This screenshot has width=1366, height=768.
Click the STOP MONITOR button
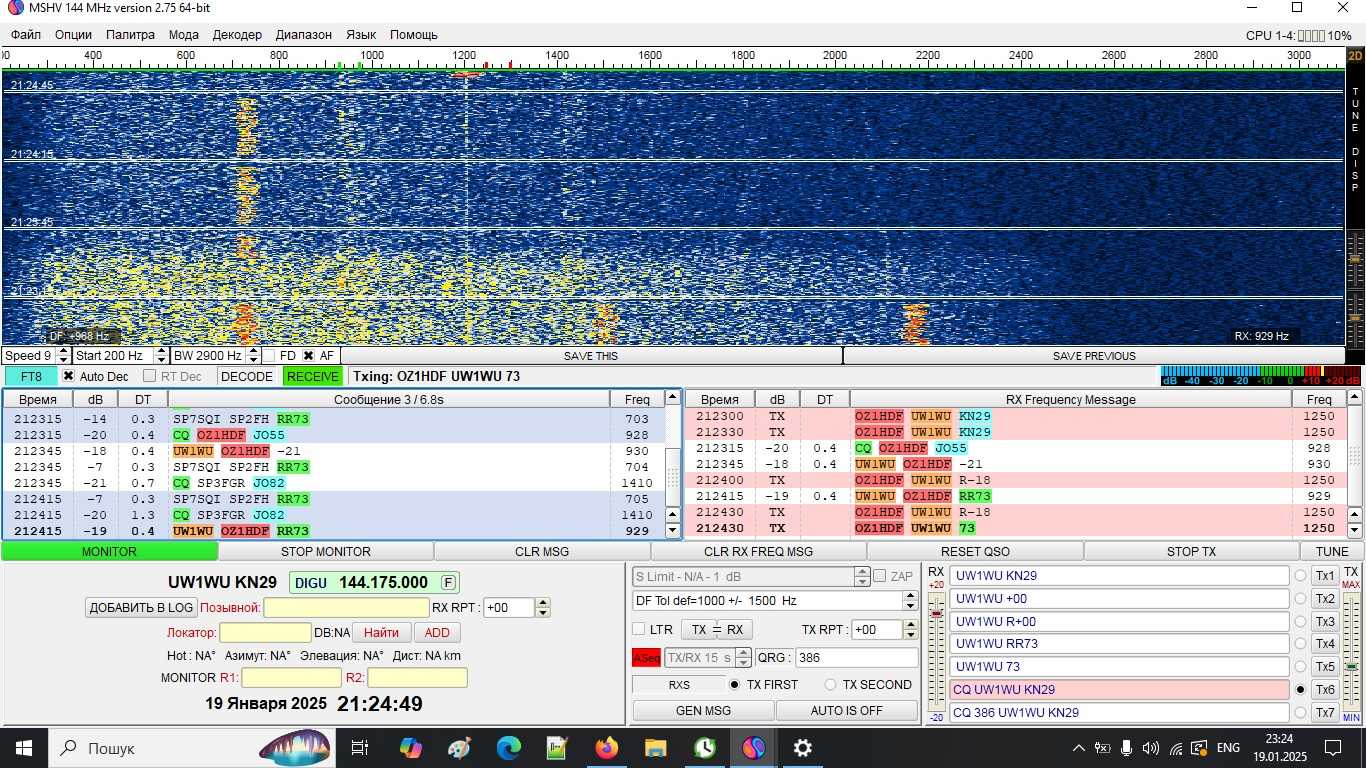click(326, 552)
